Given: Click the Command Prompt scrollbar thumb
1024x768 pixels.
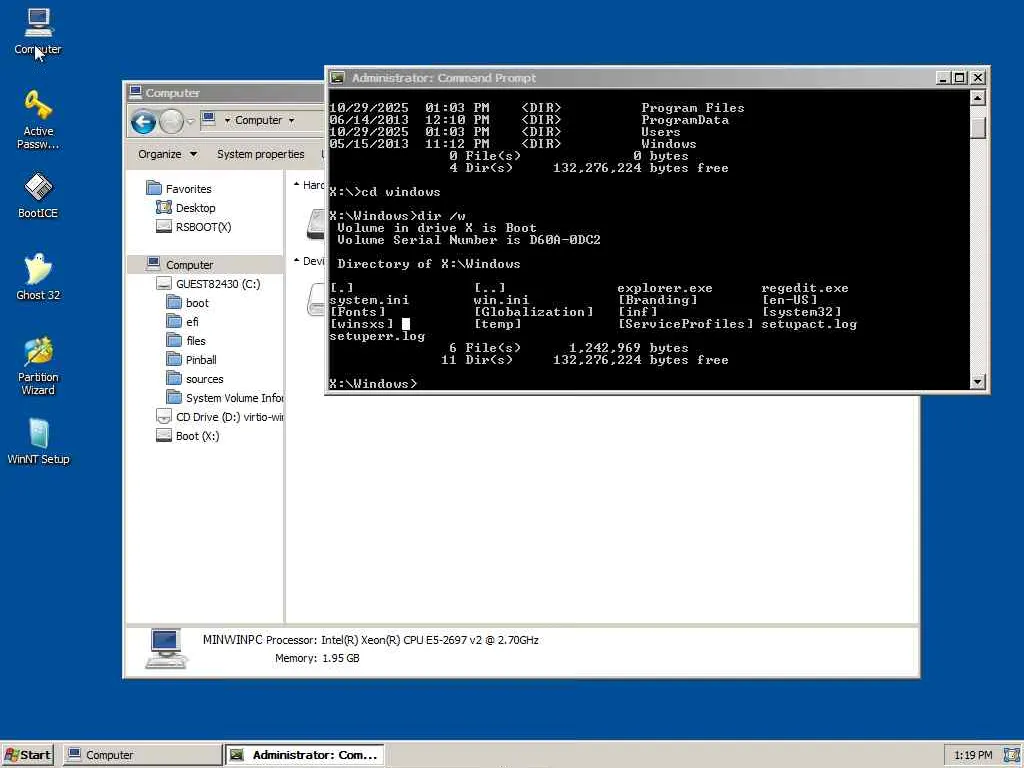Looking at the screenshot, I should tap(977, 127).
